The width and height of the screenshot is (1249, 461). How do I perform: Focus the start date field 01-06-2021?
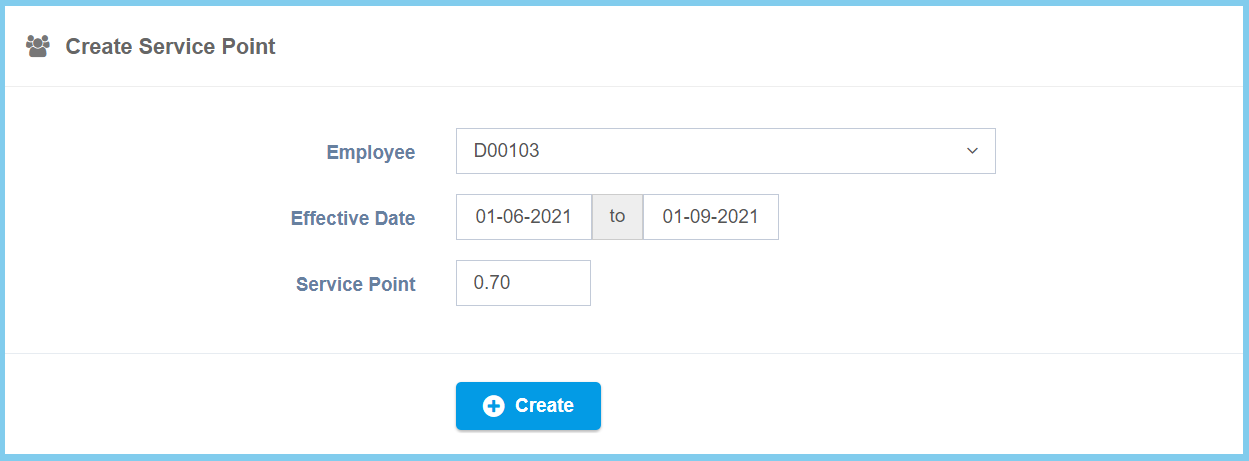coord(523,217)
